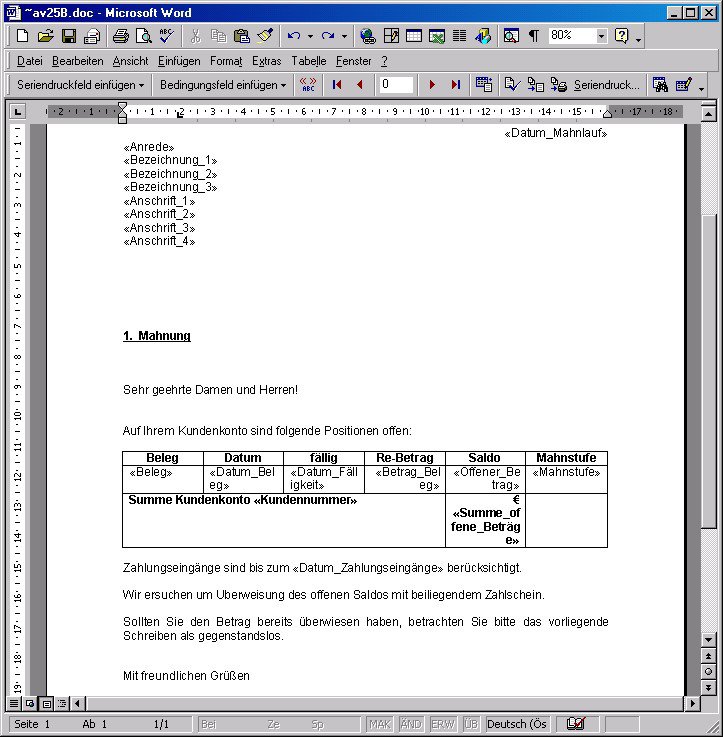Click the Save icon in toolbar
723x737 pixels.
tap(69, 36)
